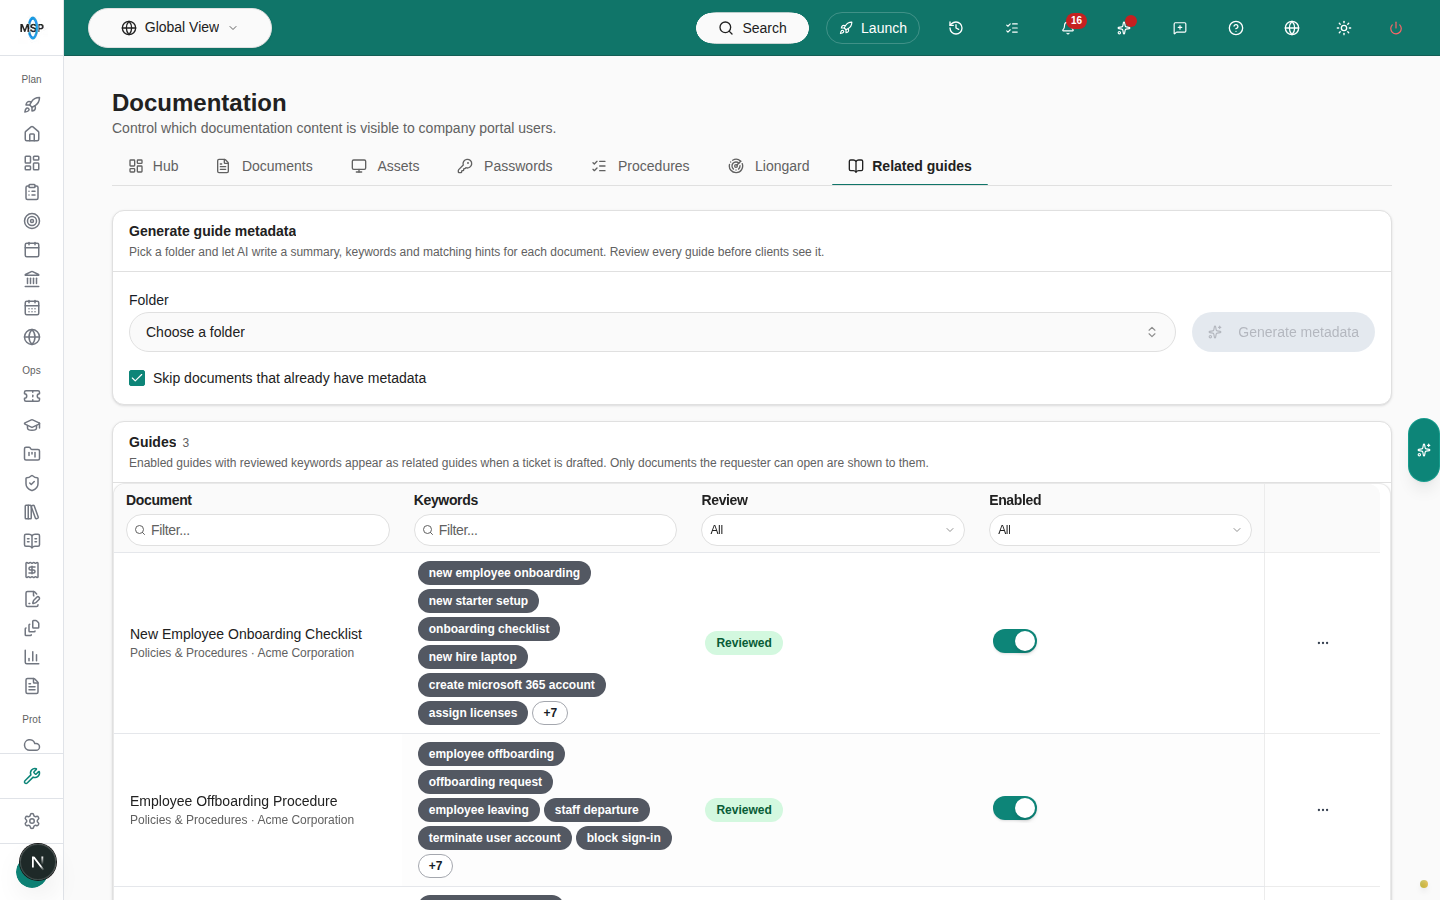The height and width of the screenshot is (900, 1440).
Task: Select the Assets tab
Action: tap(385, 166)
